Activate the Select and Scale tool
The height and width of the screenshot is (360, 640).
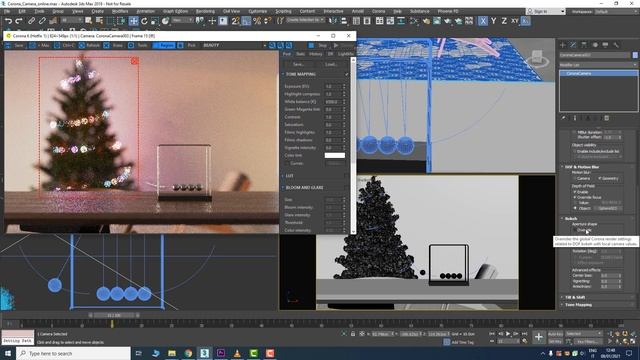(155, 21)
